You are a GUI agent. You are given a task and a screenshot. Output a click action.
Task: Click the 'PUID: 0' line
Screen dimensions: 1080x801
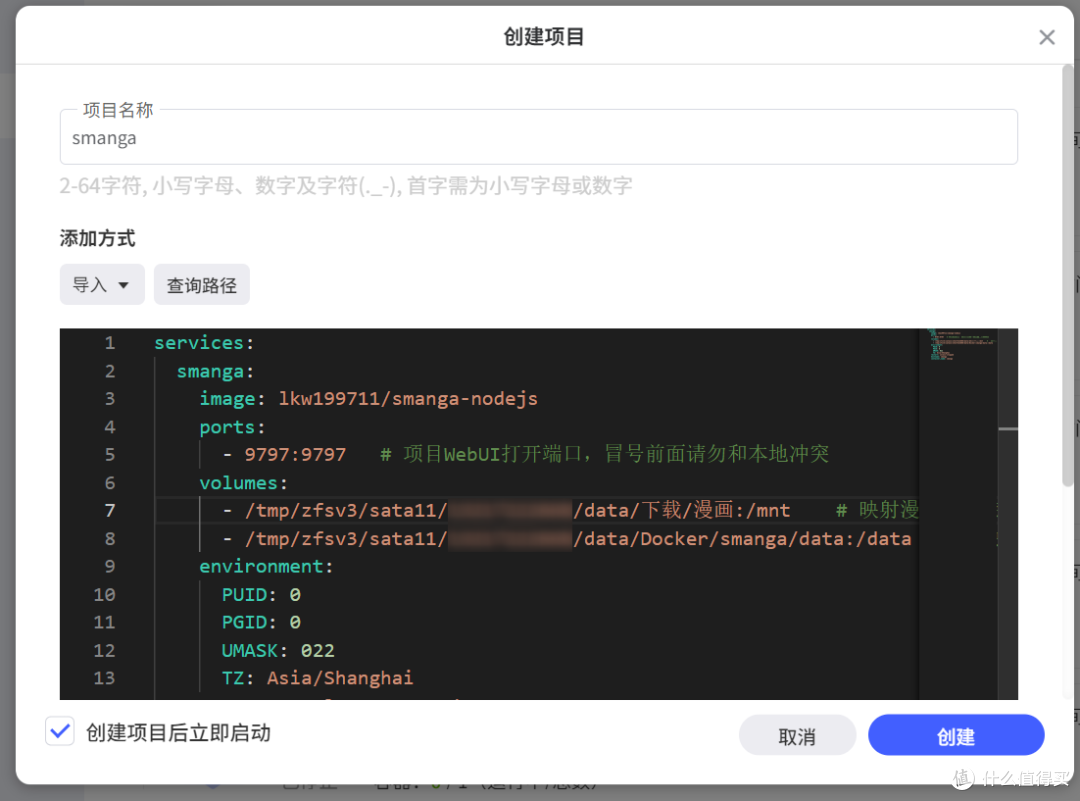(x=261, y=594)
